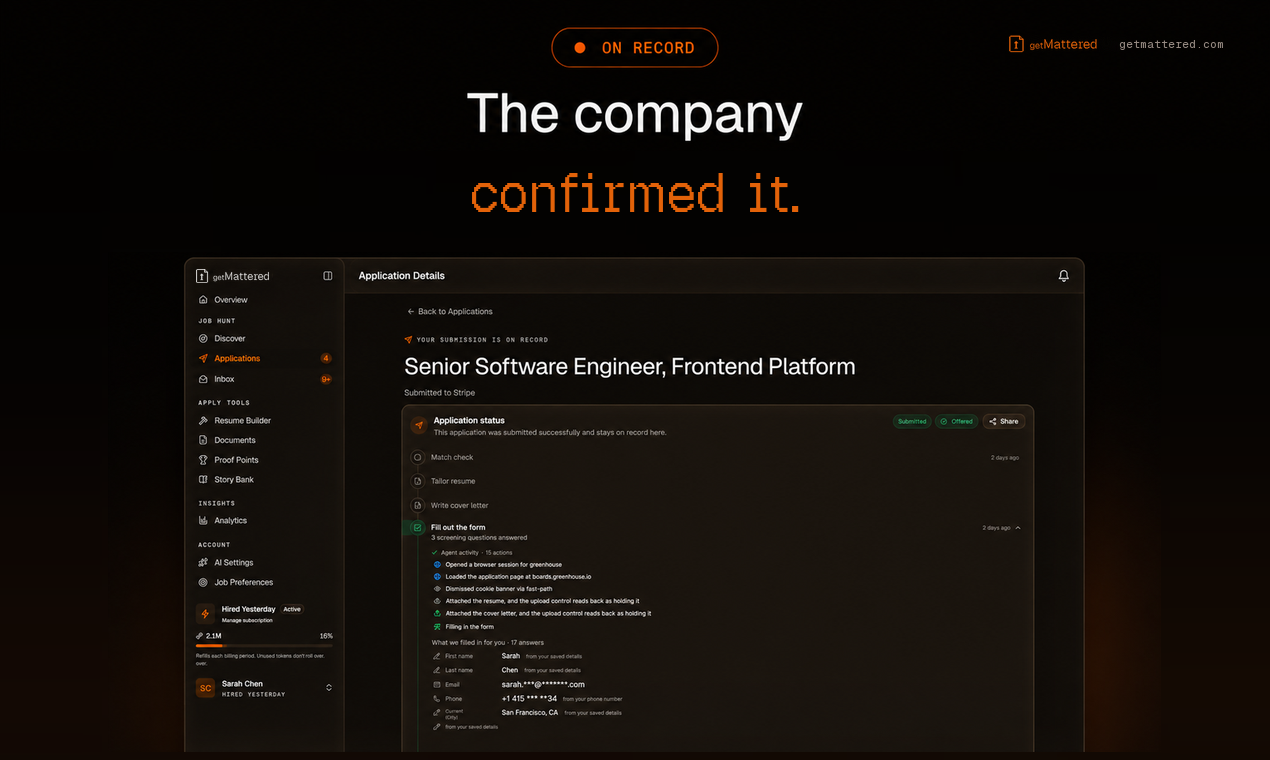Screen dimensions: 1270x760
Task: Click the Active plan badge
Action: point(292,609)
